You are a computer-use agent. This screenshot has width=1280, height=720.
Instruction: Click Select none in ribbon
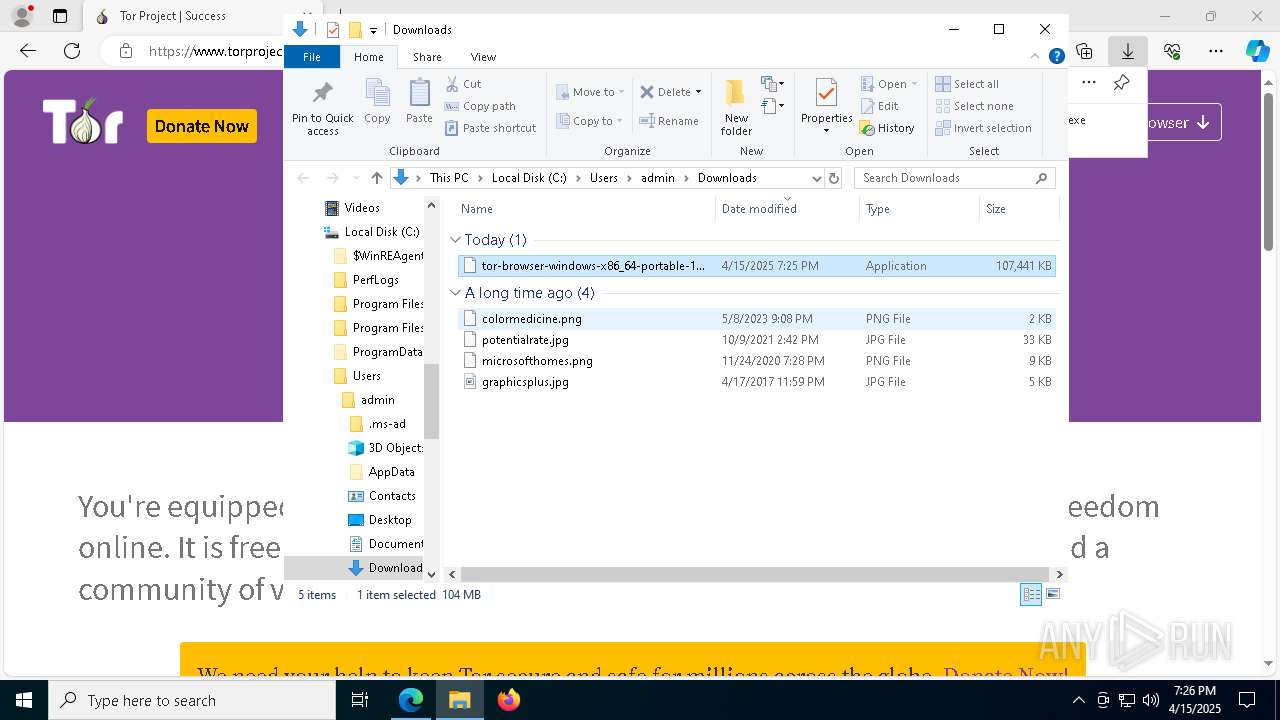tap(974, 106)
